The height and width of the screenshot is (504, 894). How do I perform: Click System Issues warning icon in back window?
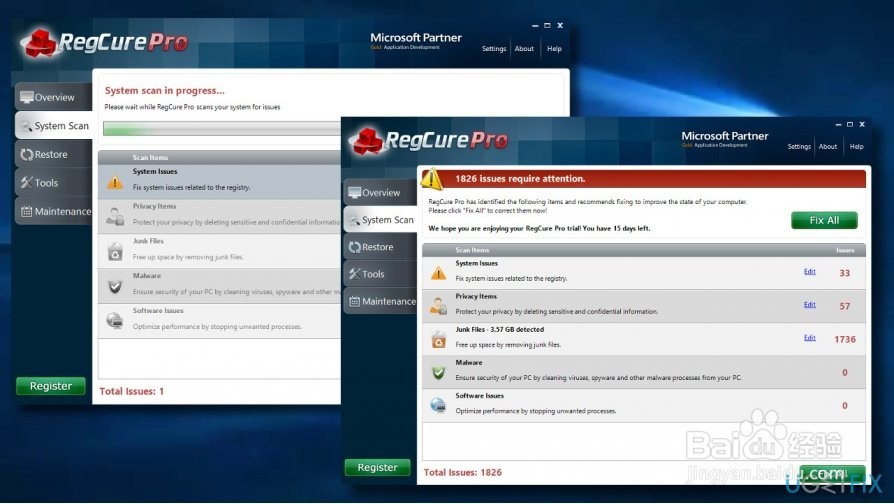click(115, 182)
